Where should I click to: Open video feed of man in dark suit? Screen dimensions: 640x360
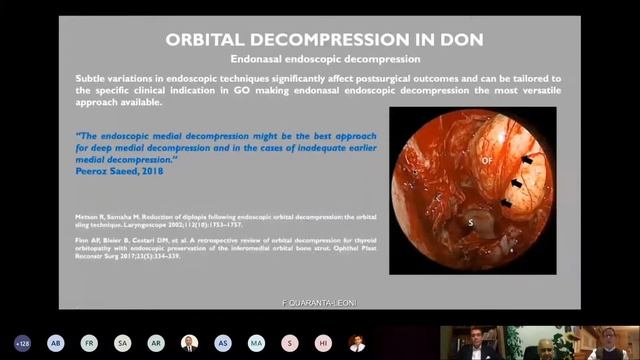(473, 343)
